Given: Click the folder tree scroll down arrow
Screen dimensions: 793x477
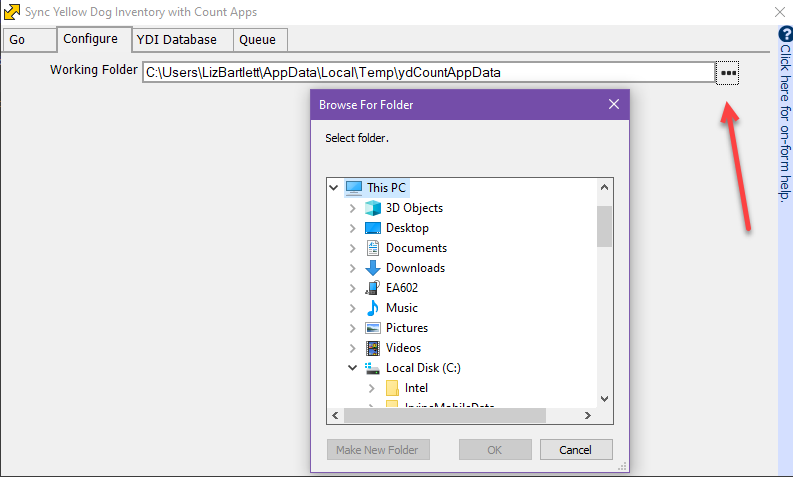Looking at the screenshot, I should 604,398.
